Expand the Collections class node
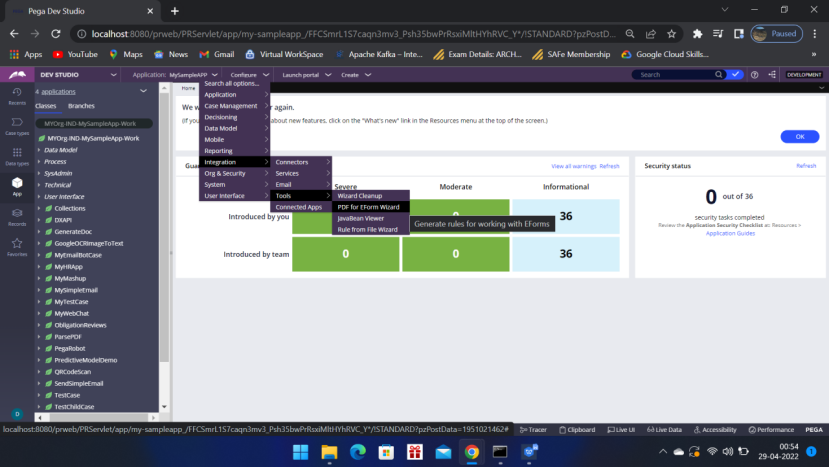Image resolution: width=830 pixels, height=467 pixels. [x=39, y=208]
